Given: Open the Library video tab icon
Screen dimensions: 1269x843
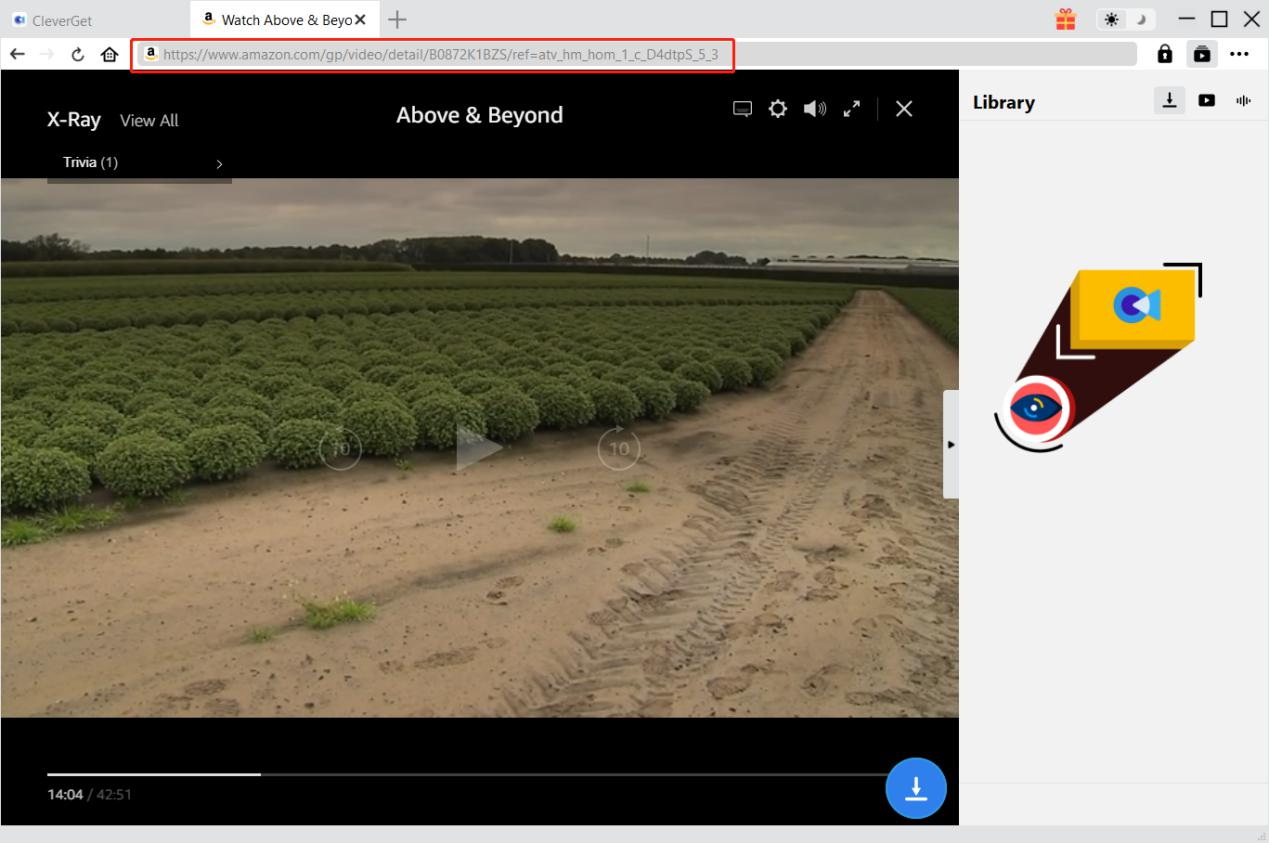Looking at the screenshot, I should coord(1207,101).
